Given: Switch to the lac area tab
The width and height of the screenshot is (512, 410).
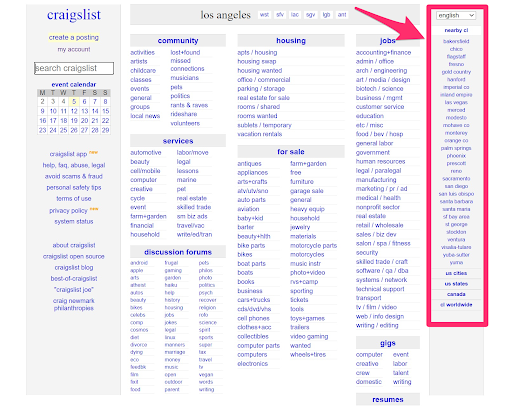Looking at the screenshot, I should coord(295,15).
